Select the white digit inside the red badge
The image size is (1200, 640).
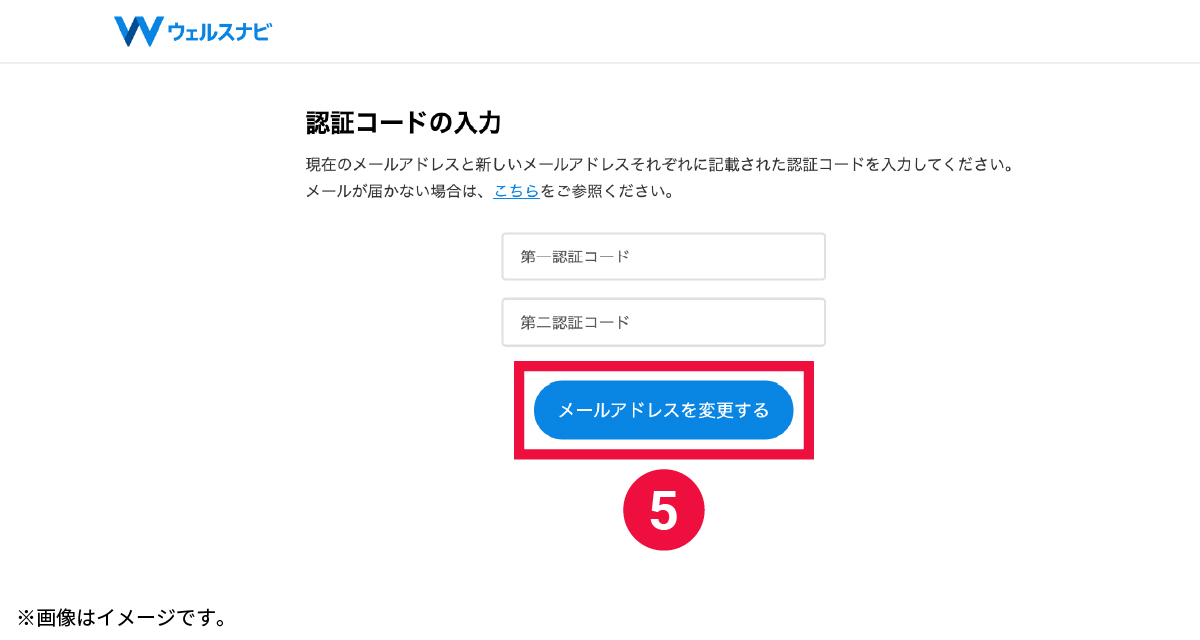pos(664,511)
